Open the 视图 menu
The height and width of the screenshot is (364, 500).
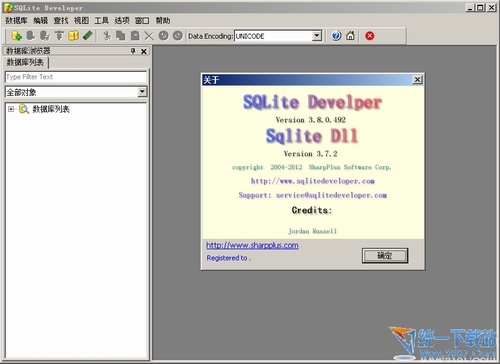tap(81, 21)
